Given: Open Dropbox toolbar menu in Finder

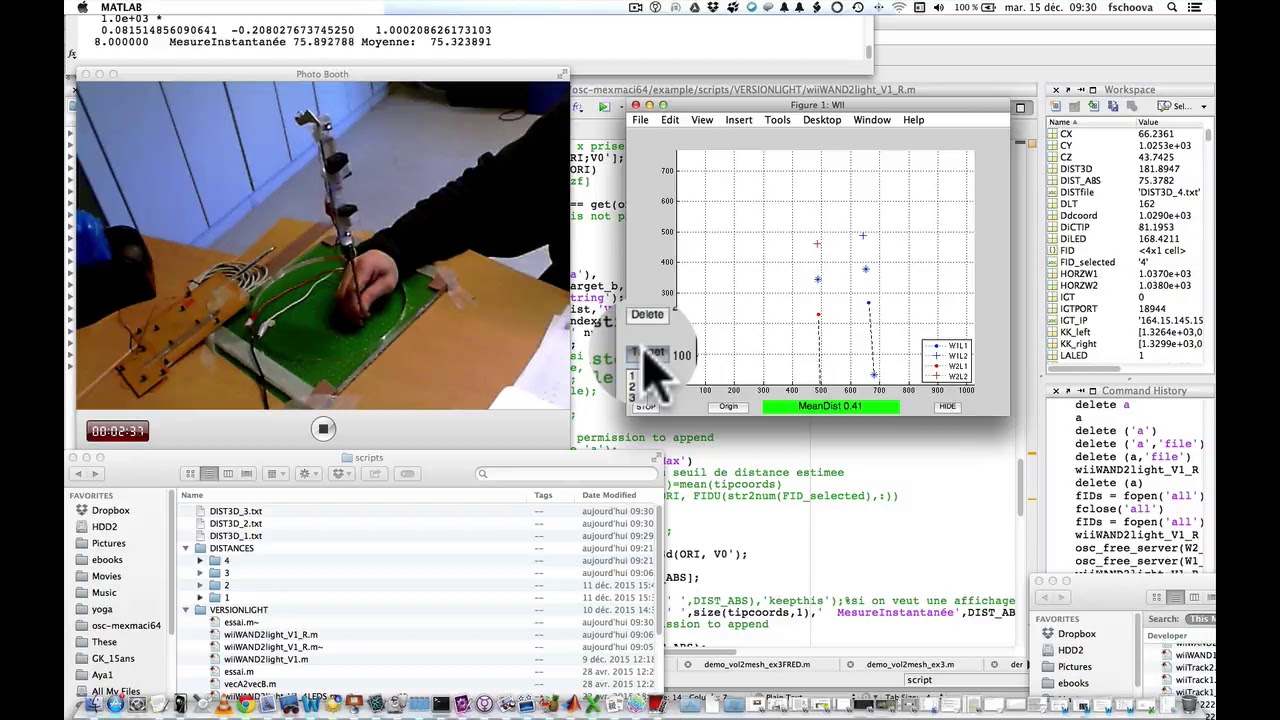Looking at the screenshot, I should [x=343, y=474].
